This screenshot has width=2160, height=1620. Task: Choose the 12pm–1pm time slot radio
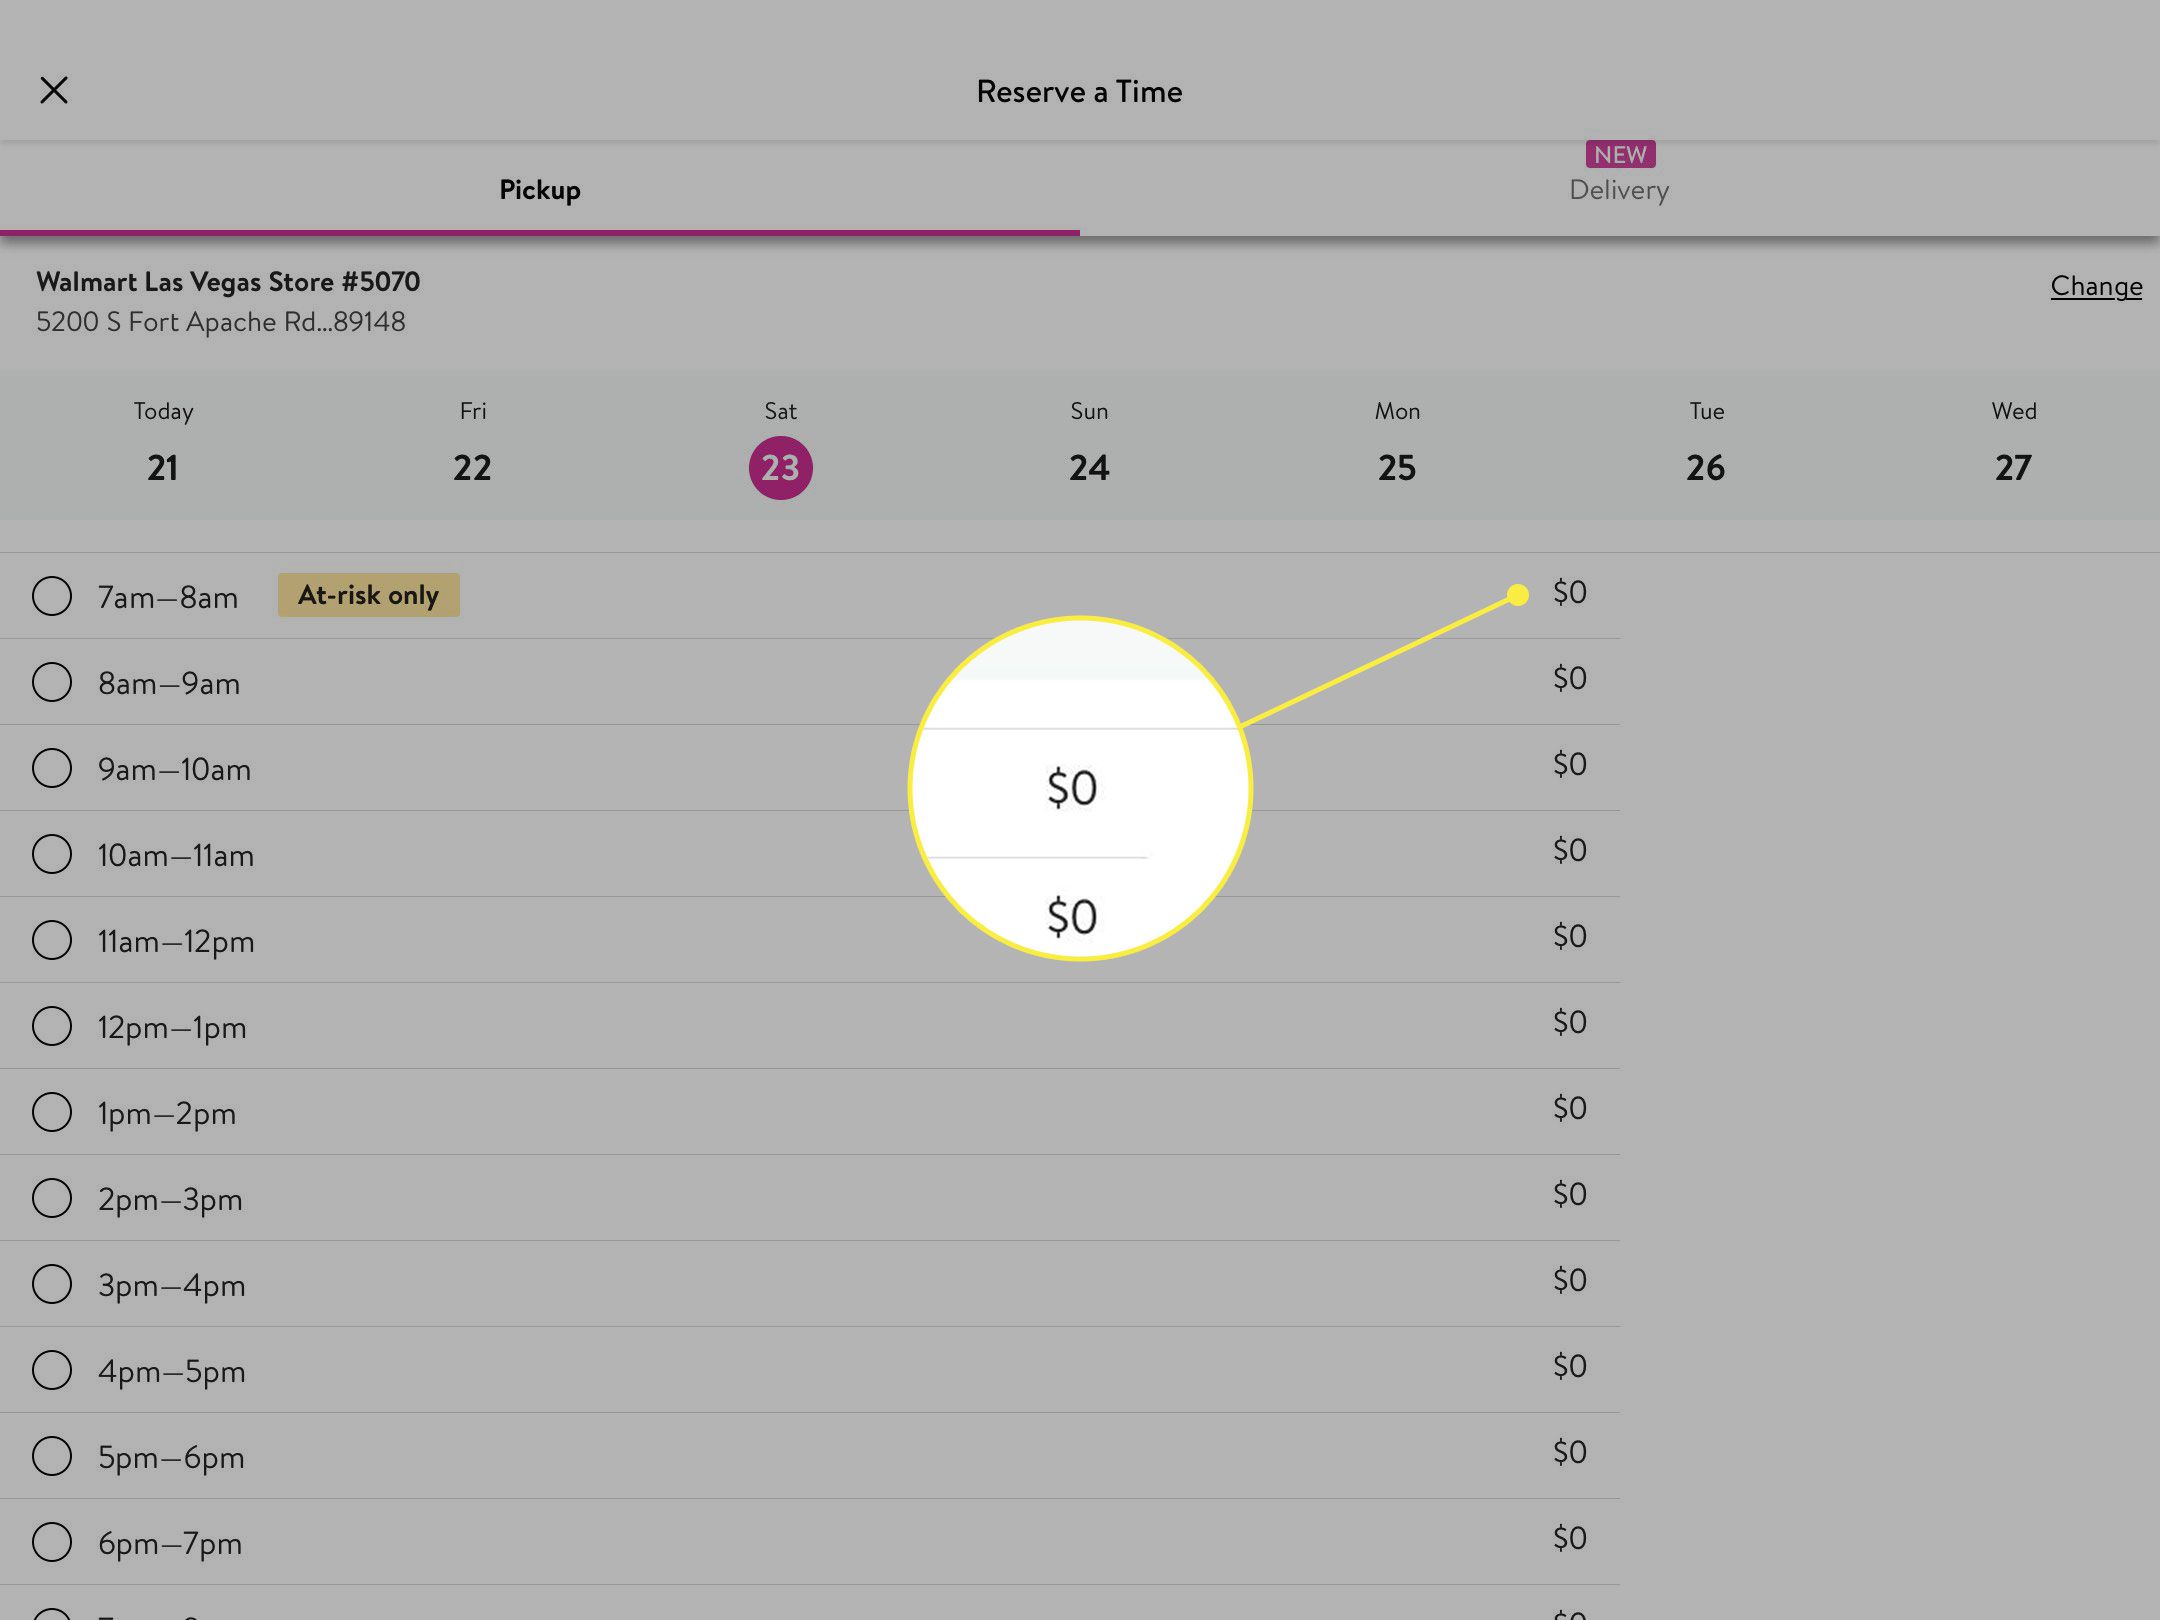52,1026
